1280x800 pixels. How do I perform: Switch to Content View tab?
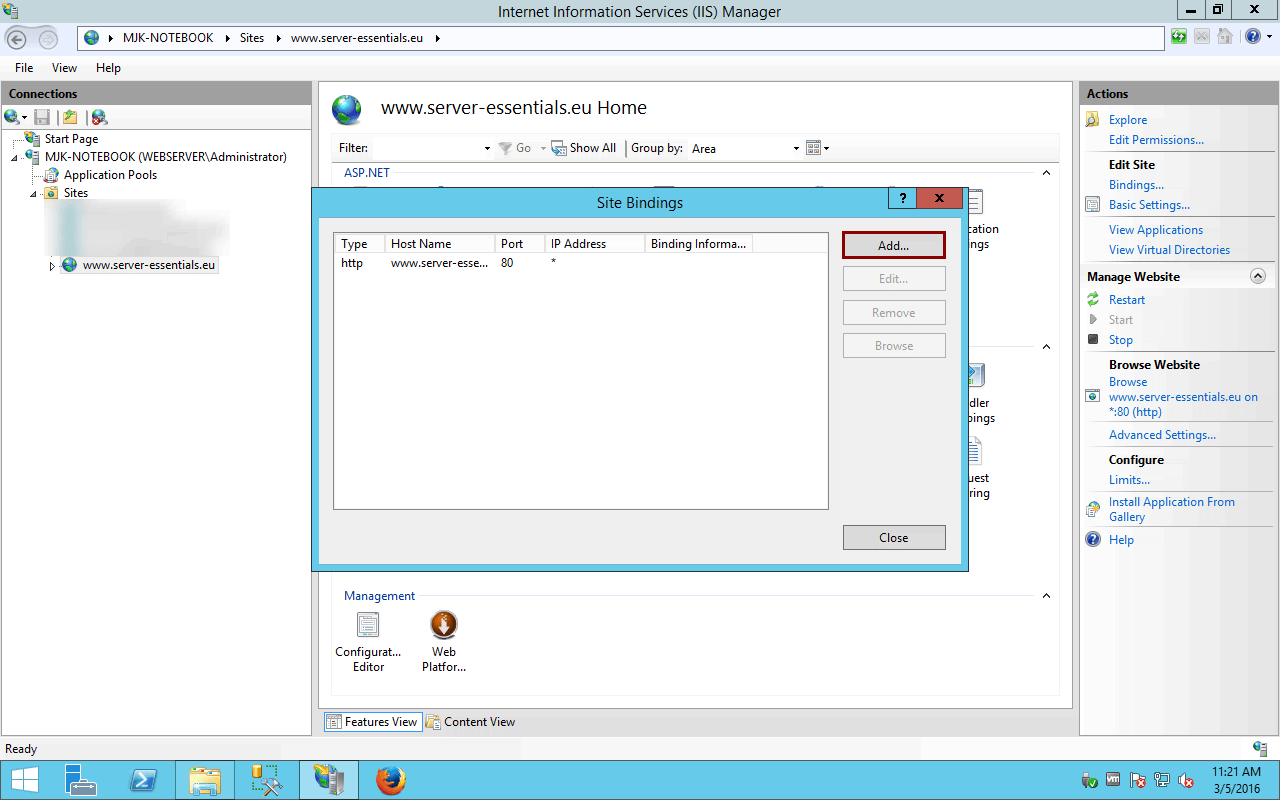(470, 722)
